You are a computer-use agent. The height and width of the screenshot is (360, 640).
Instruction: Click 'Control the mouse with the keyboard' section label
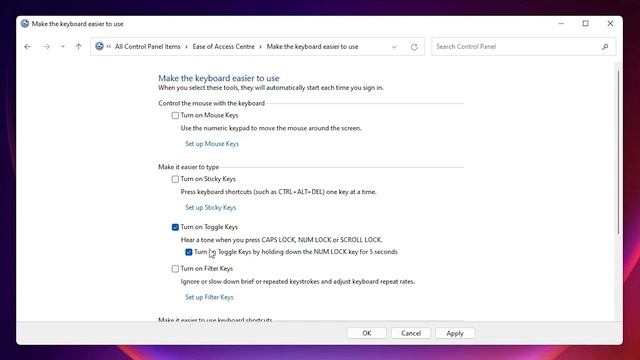click(211, 103)
